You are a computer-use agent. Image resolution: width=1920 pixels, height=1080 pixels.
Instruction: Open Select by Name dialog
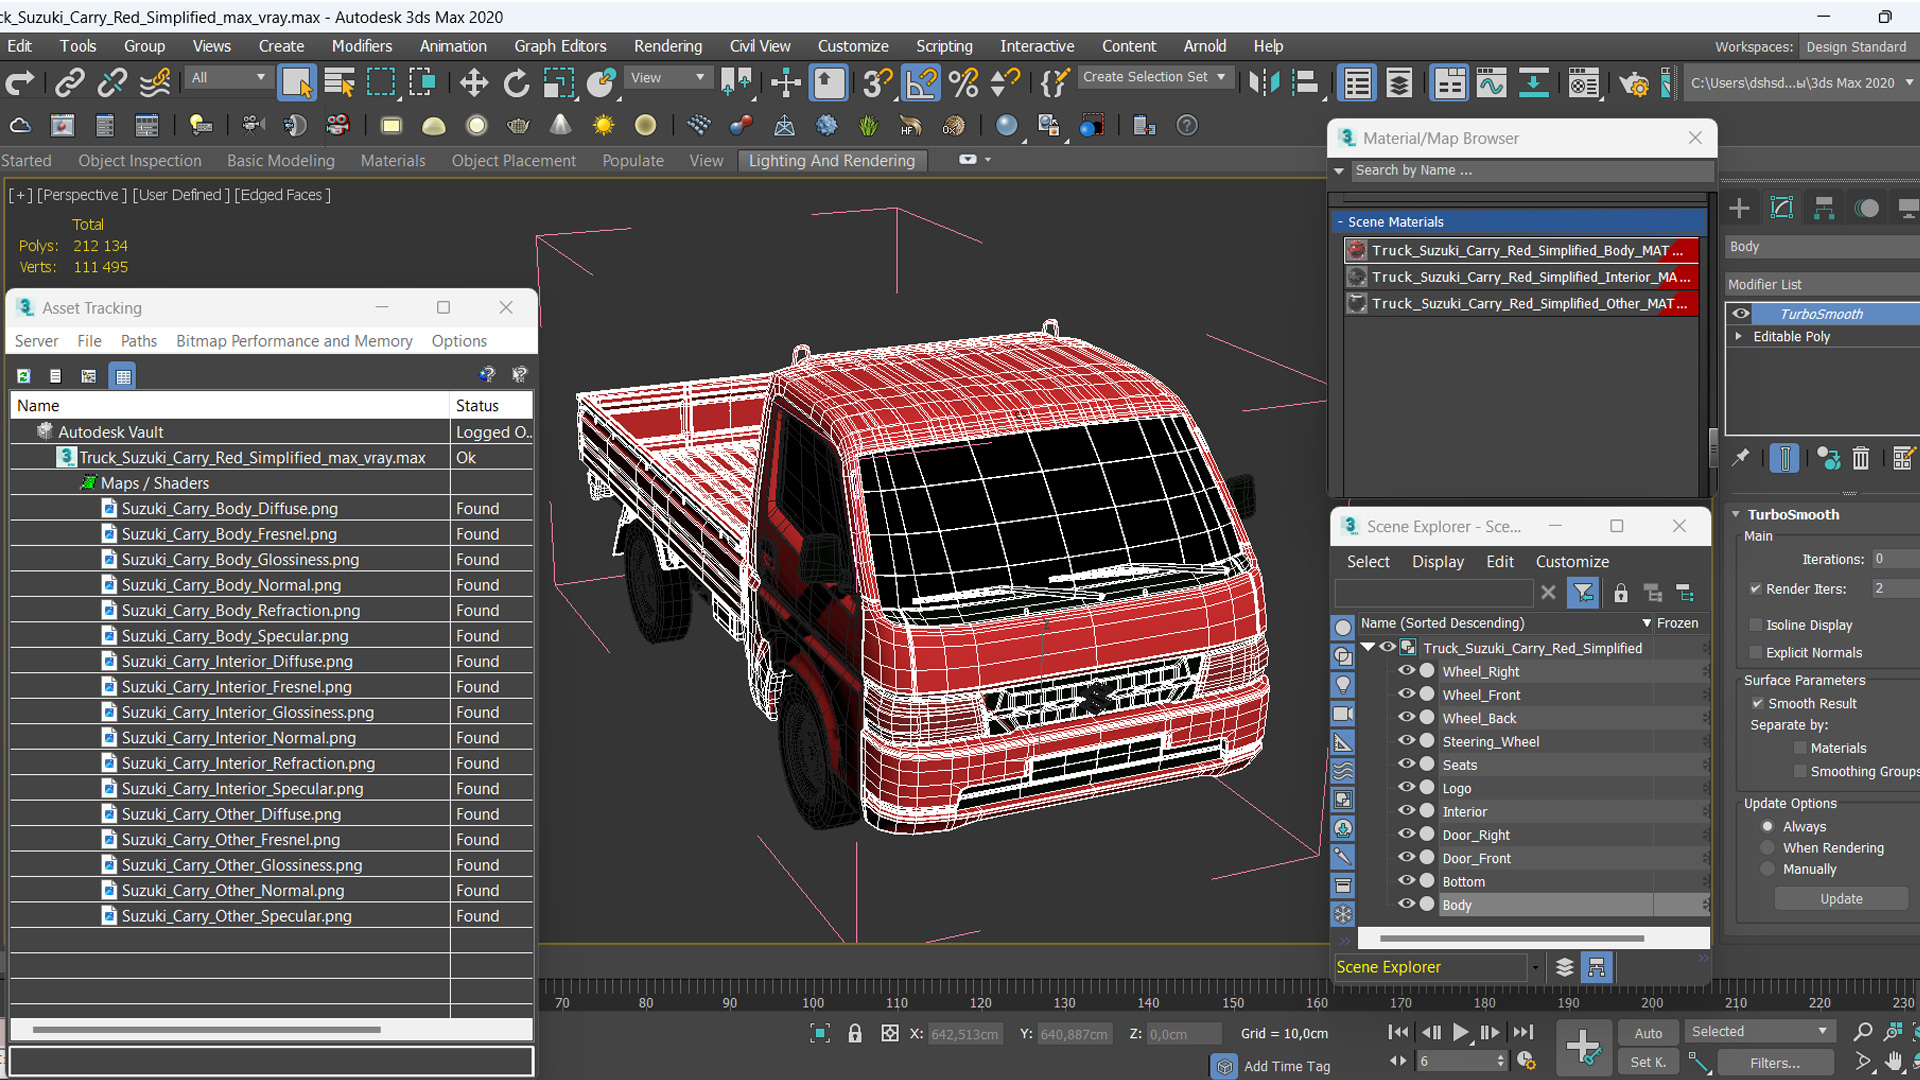pos(339,83)
